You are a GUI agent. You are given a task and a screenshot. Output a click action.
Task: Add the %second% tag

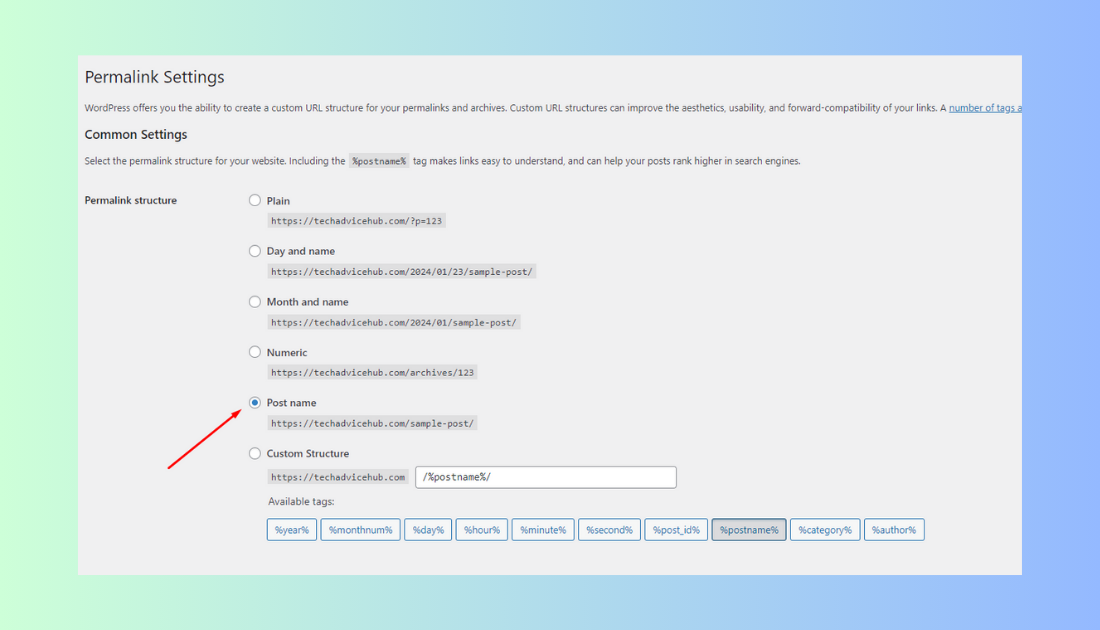[x=609, y=530]
